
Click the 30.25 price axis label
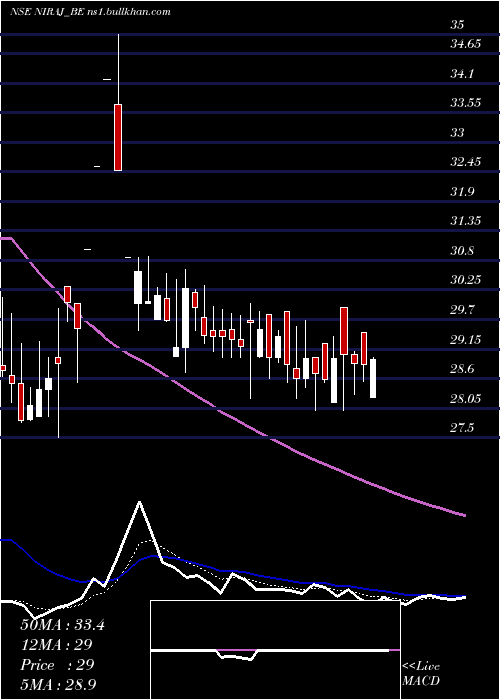[x=466, y=280]
